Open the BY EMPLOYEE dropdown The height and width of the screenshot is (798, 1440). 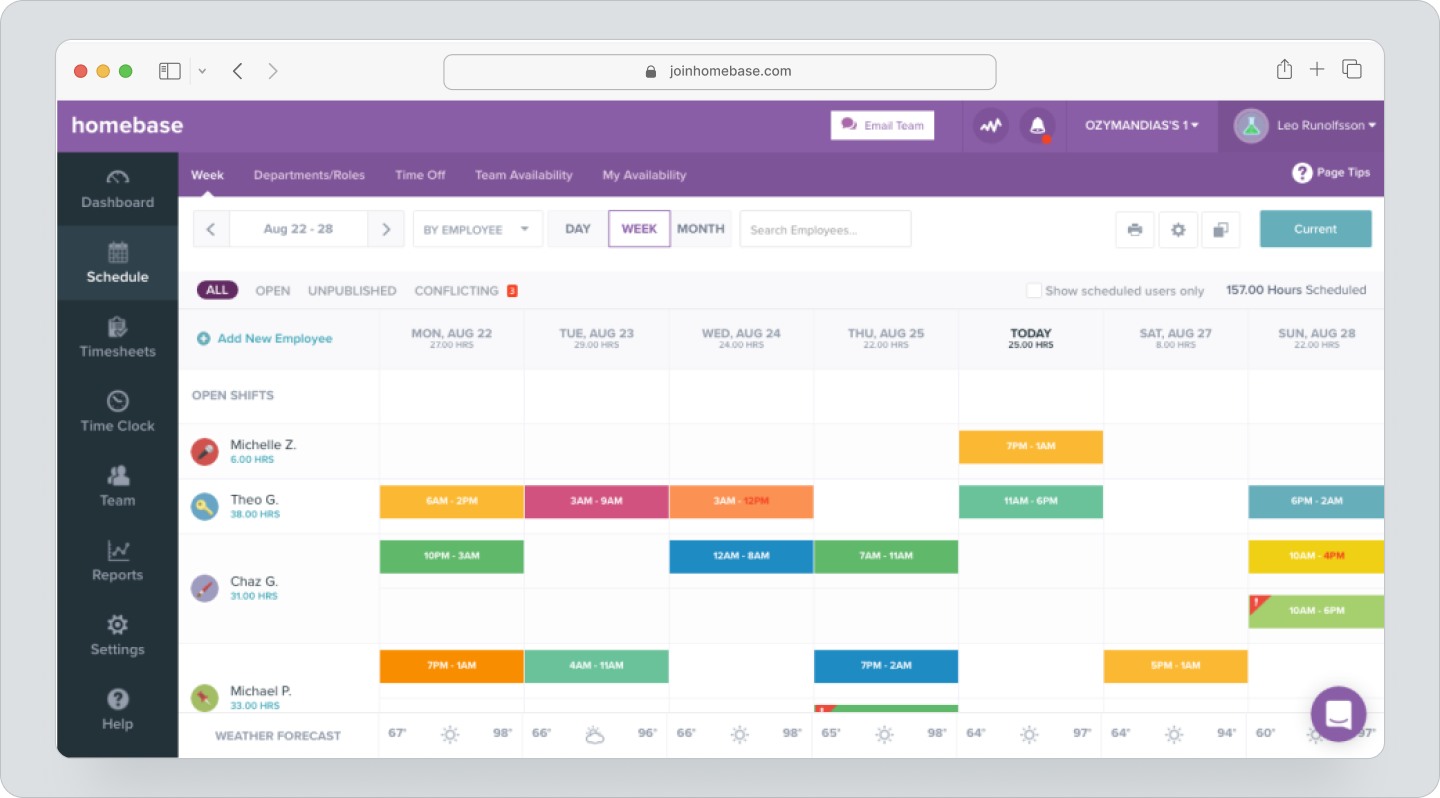(477, 228)
